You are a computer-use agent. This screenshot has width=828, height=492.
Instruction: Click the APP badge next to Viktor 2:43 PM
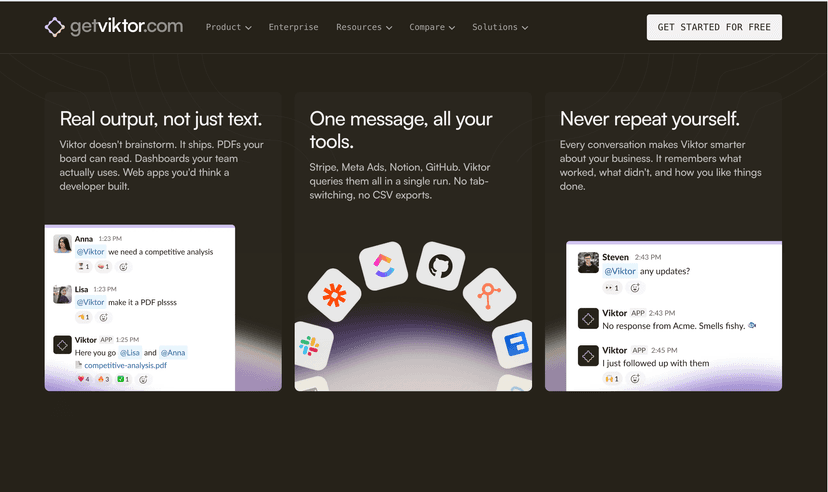pyautogui.click(x=638, y=313)
